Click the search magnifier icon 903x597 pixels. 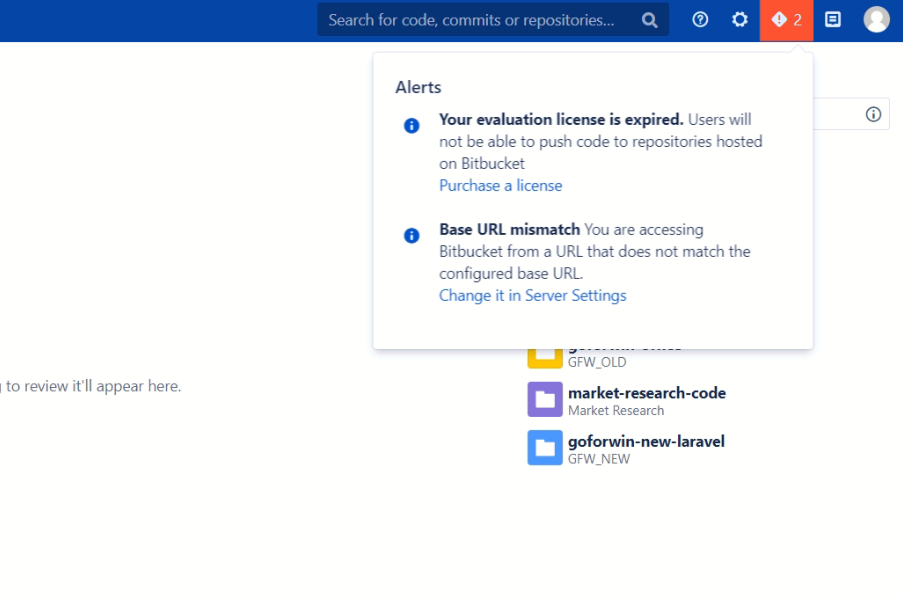point(650,20)
